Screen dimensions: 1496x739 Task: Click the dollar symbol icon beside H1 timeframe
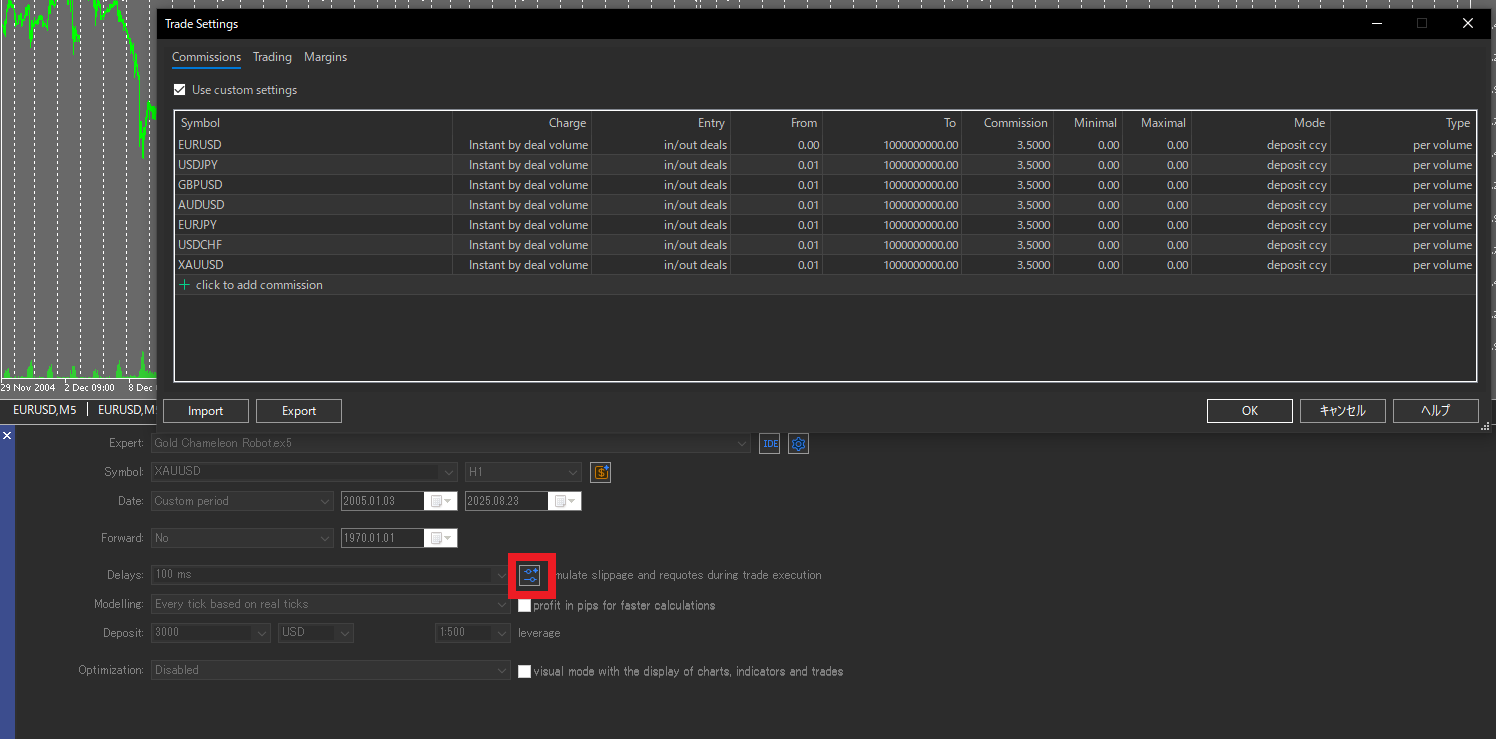pos(600,471)
